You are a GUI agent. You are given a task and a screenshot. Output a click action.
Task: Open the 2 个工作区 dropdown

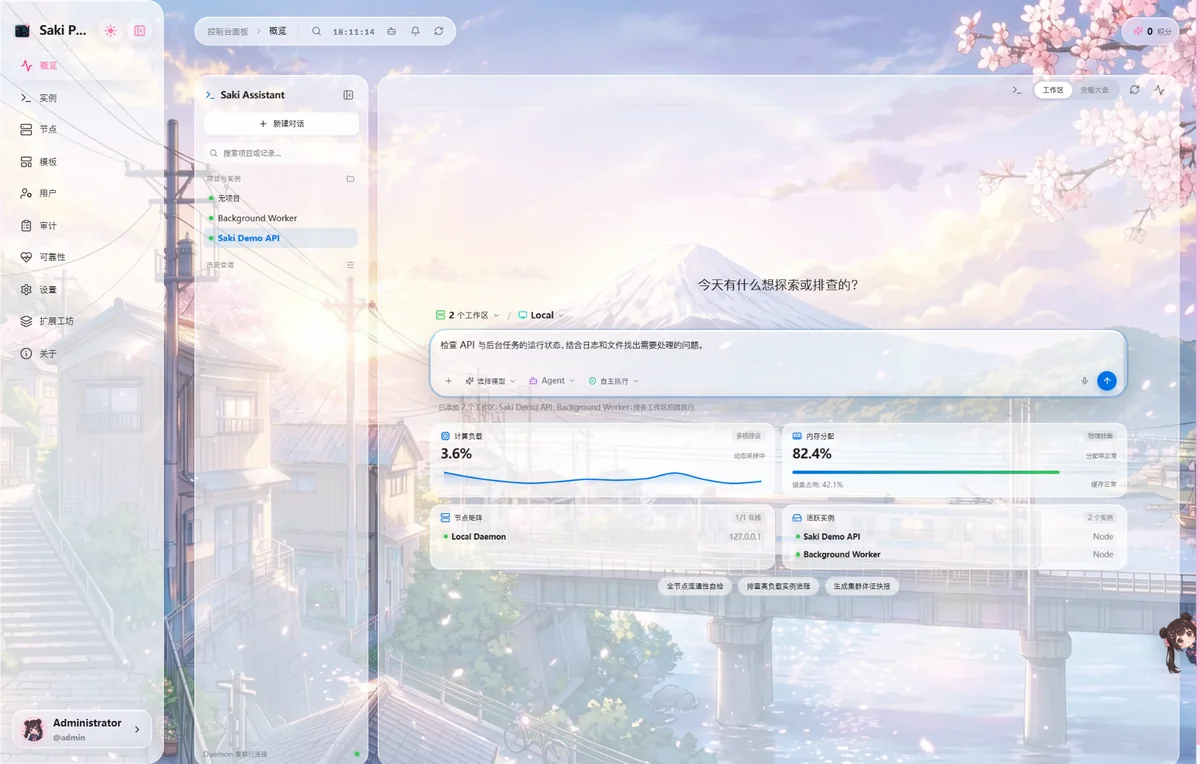click(x=467, y=315)
